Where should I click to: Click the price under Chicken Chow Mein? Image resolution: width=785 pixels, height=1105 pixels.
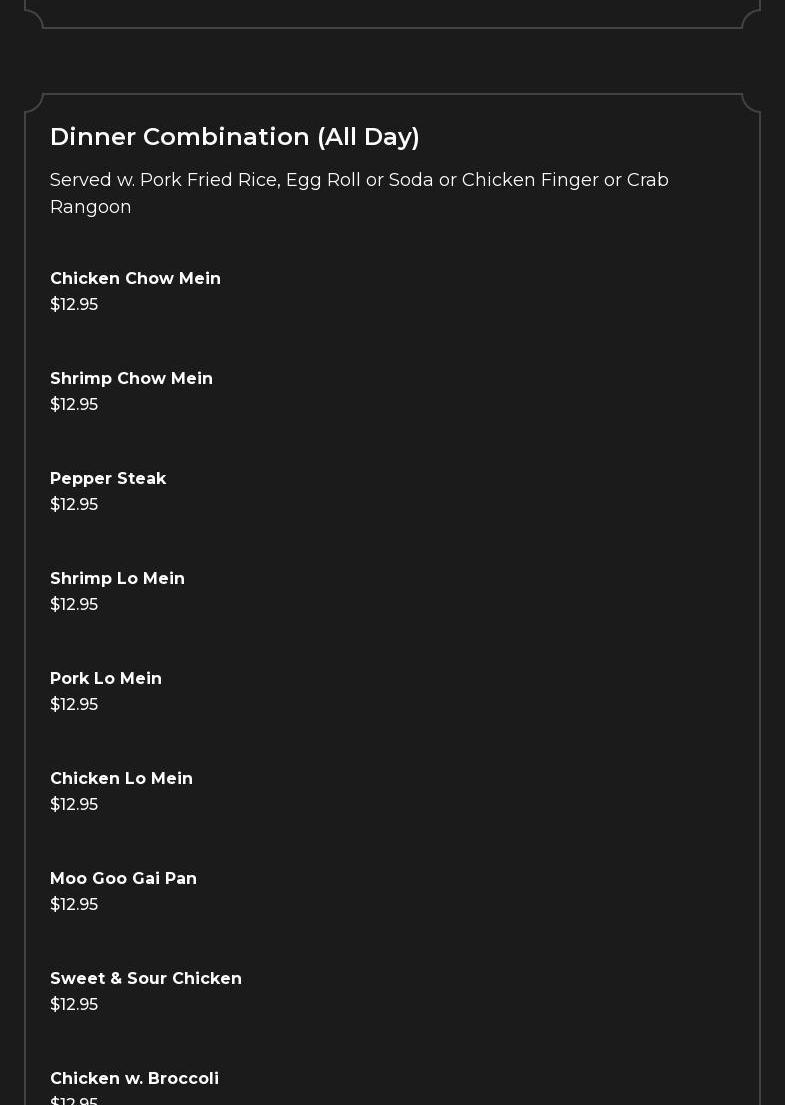[74, 304]
